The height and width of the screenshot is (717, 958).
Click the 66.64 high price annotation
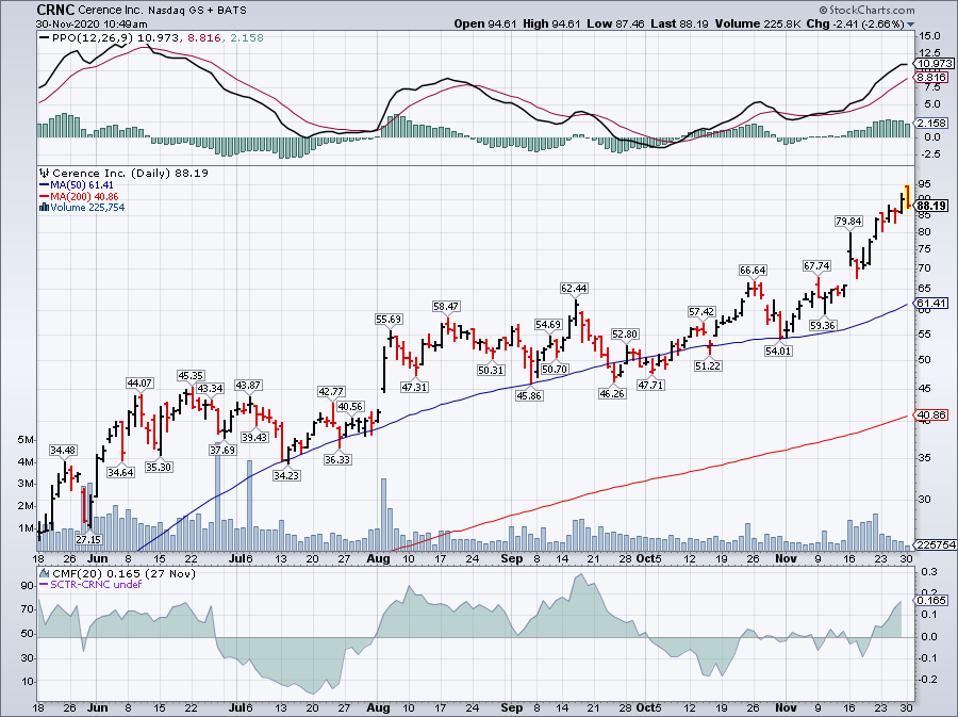pyautogui.click(x=753, y=270)
